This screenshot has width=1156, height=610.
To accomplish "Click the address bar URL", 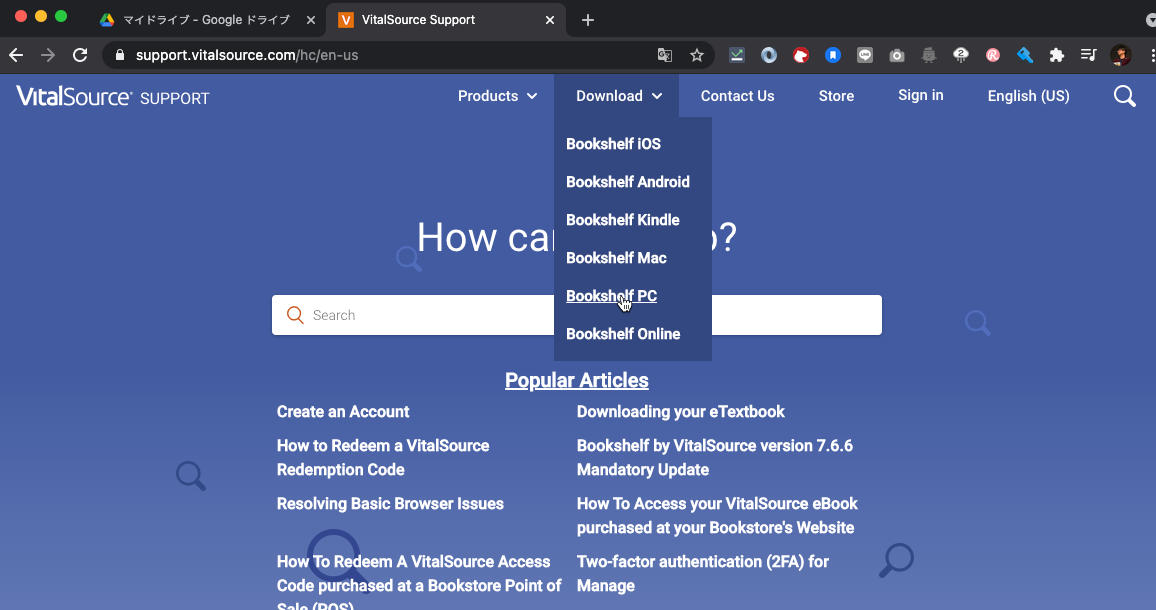I will [247, 55].
